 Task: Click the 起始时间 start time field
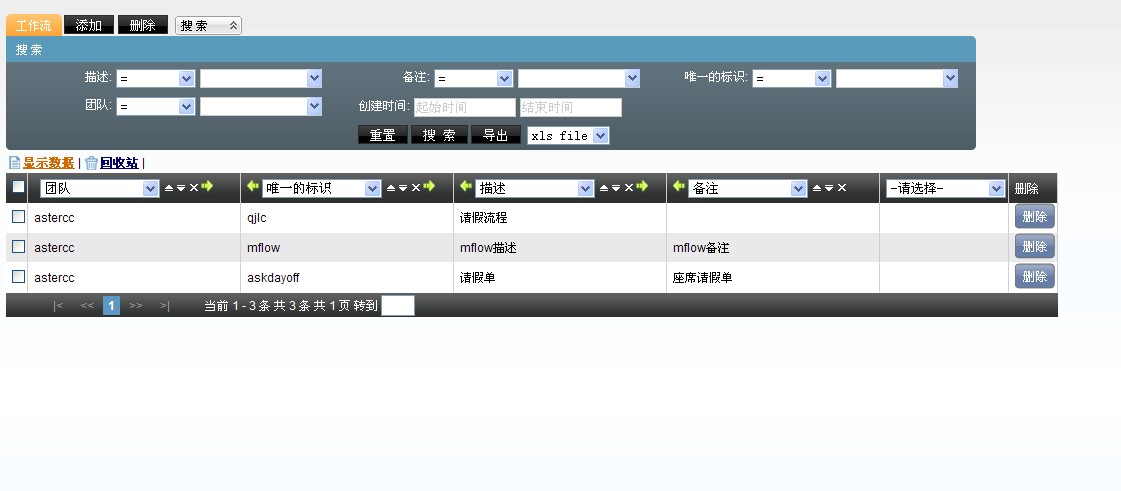(464, 107)
